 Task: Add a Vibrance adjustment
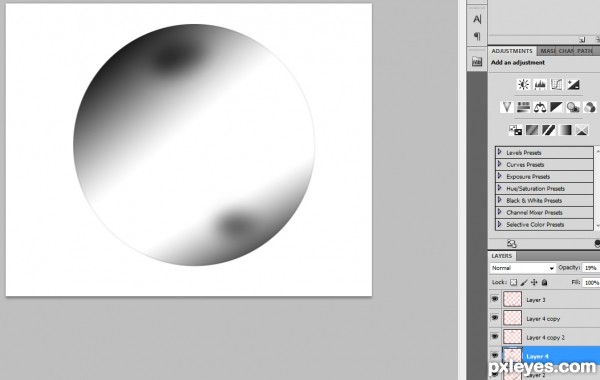pos(507,107)
